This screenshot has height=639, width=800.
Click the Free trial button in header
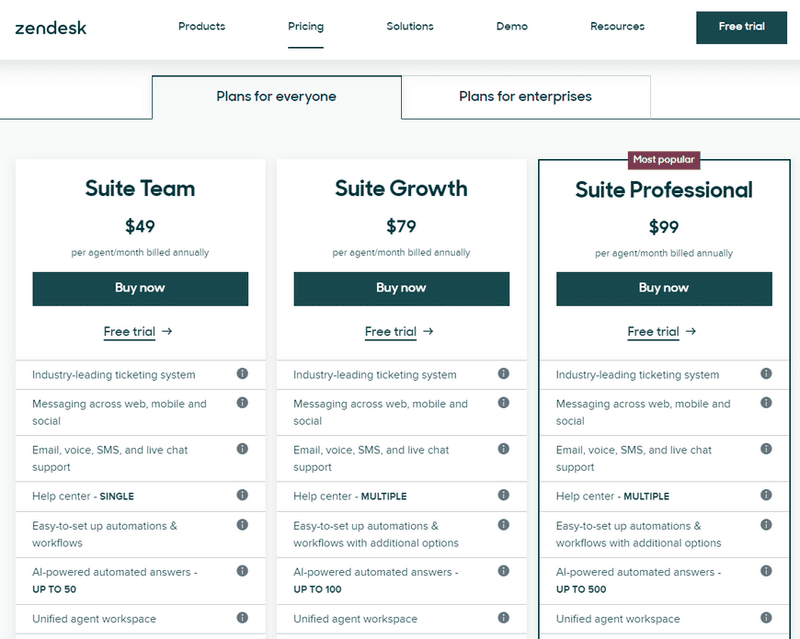[741, 28]
